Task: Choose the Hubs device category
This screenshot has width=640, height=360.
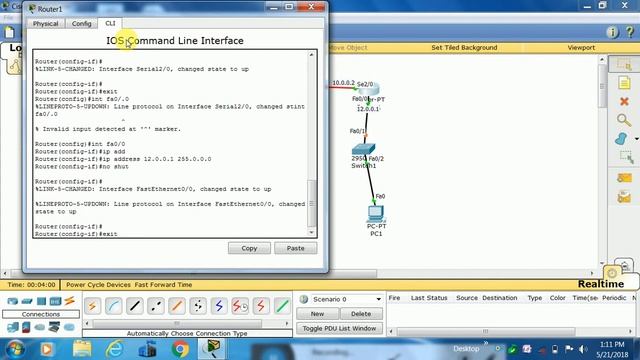Action: [x=41, y=302]
